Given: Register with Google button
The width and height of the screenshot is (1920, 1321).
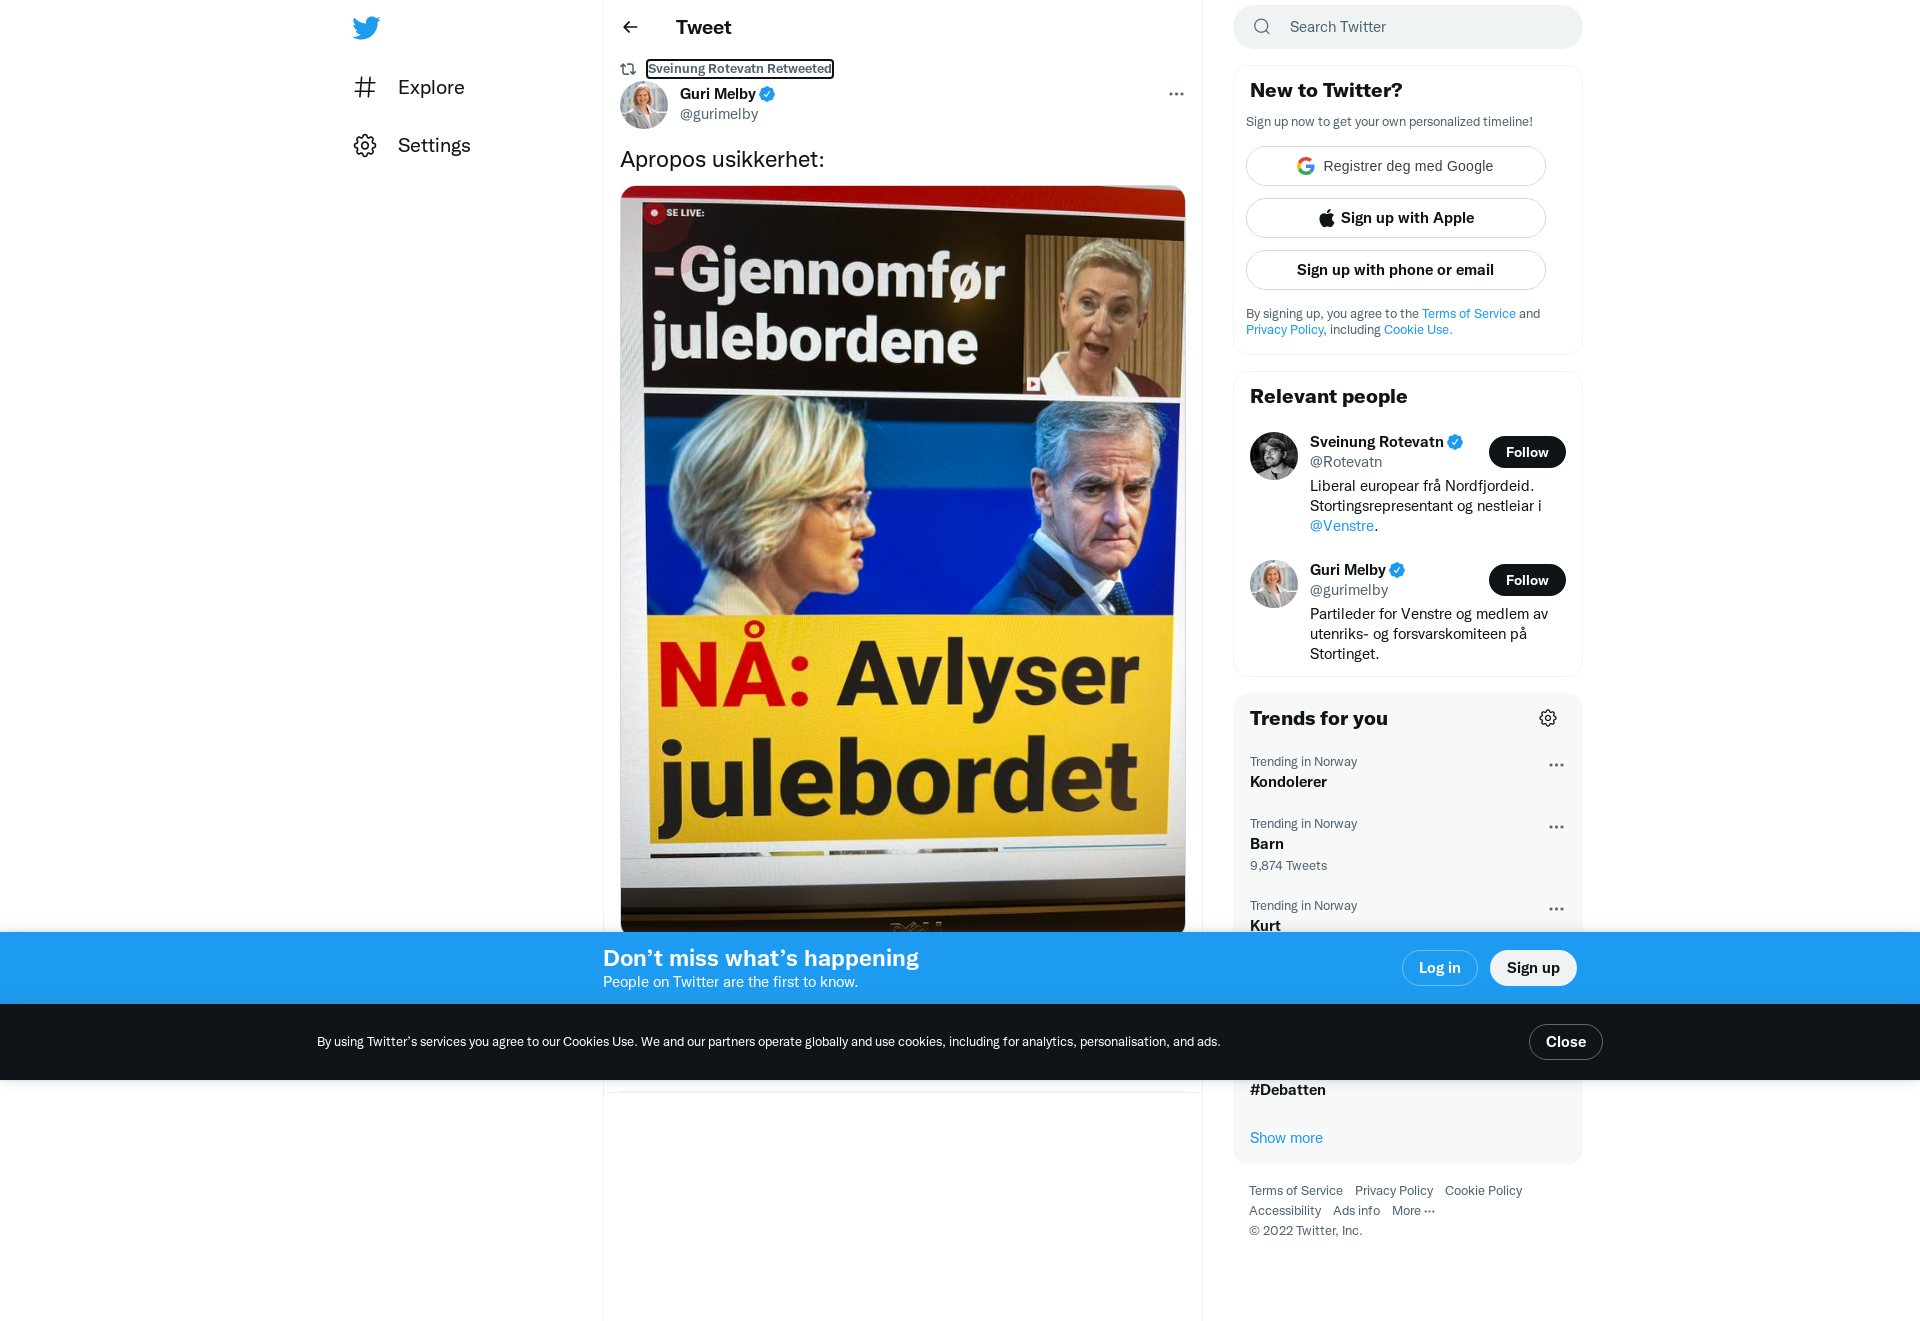Looking at the screenshot, I should pyautogui.click(x=1396, y=166).
